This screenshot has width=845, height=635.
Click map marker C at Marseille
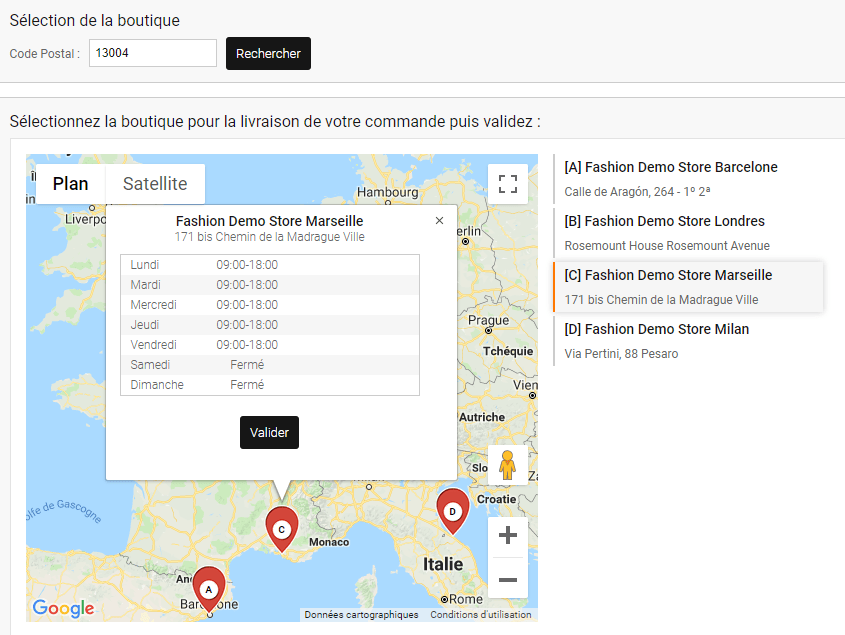point(281,529)
